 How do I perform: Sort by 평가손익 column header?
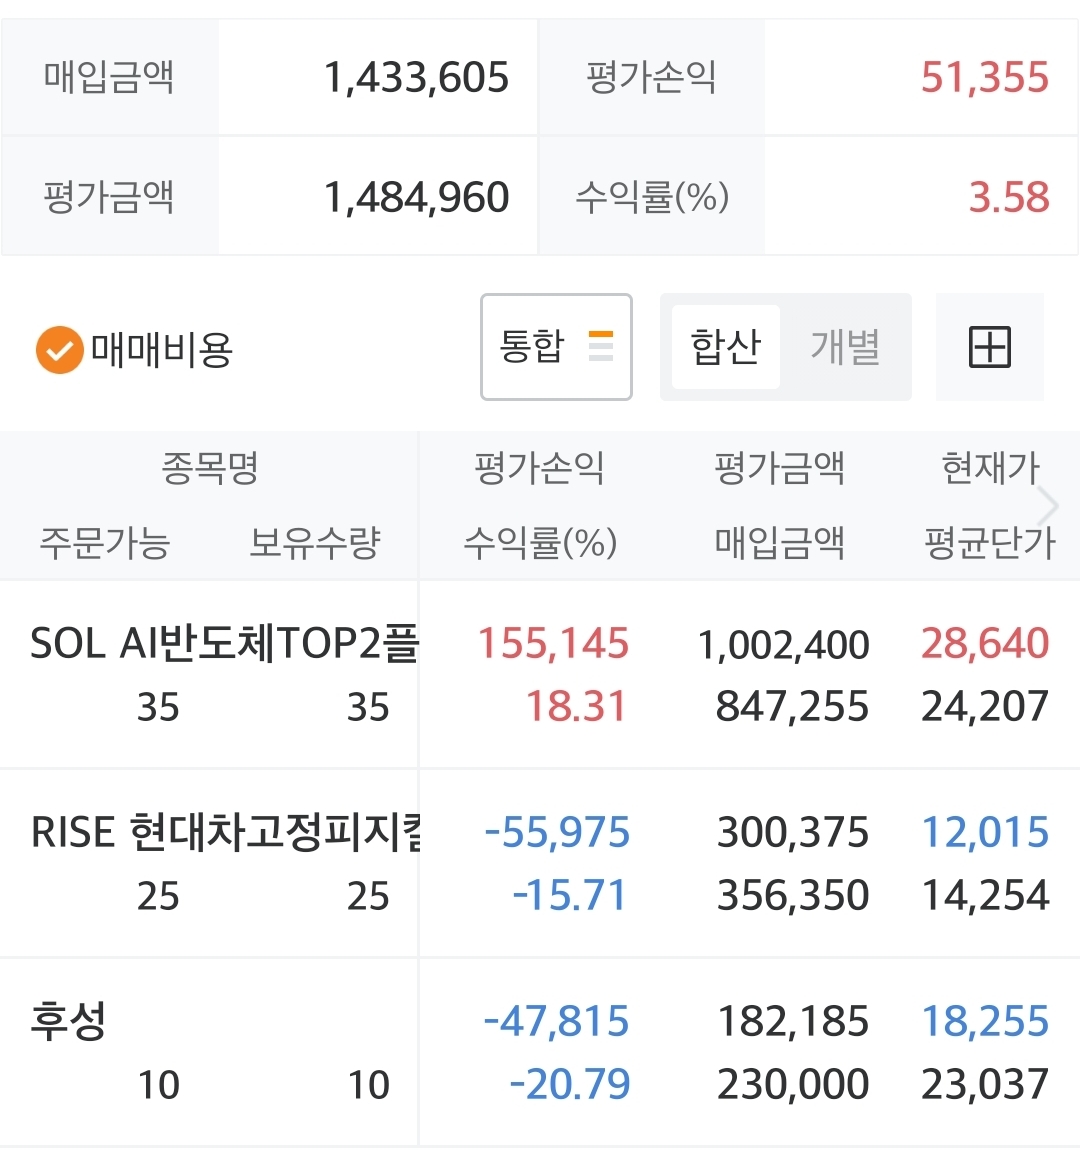pyautogui.click(x=540, y=468)
